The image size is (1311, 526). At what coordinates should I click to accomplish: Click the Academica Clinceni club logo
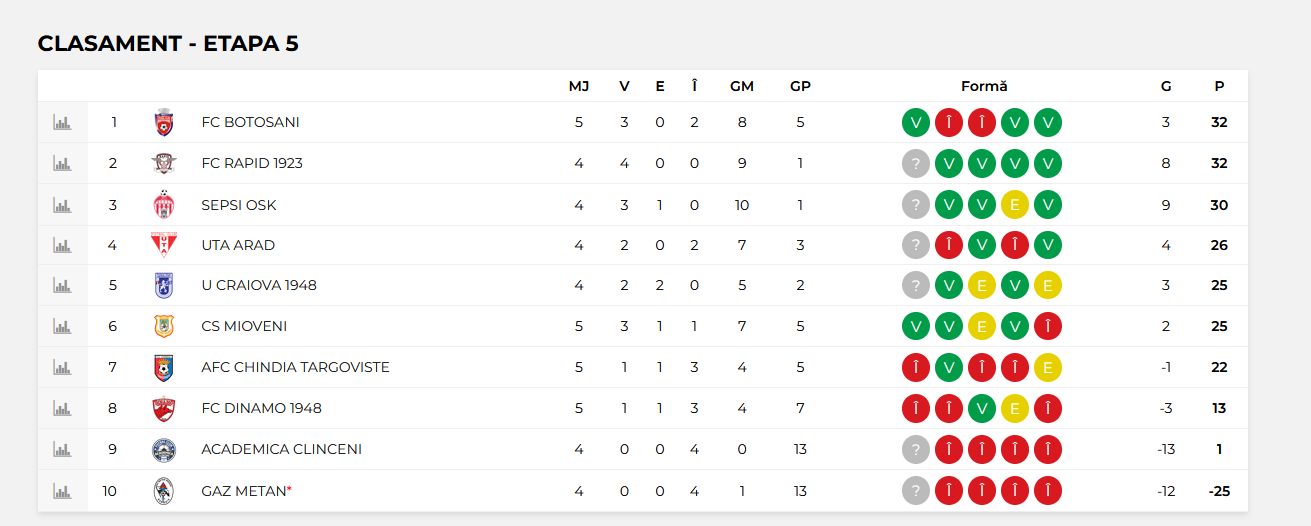click(163, 449)
